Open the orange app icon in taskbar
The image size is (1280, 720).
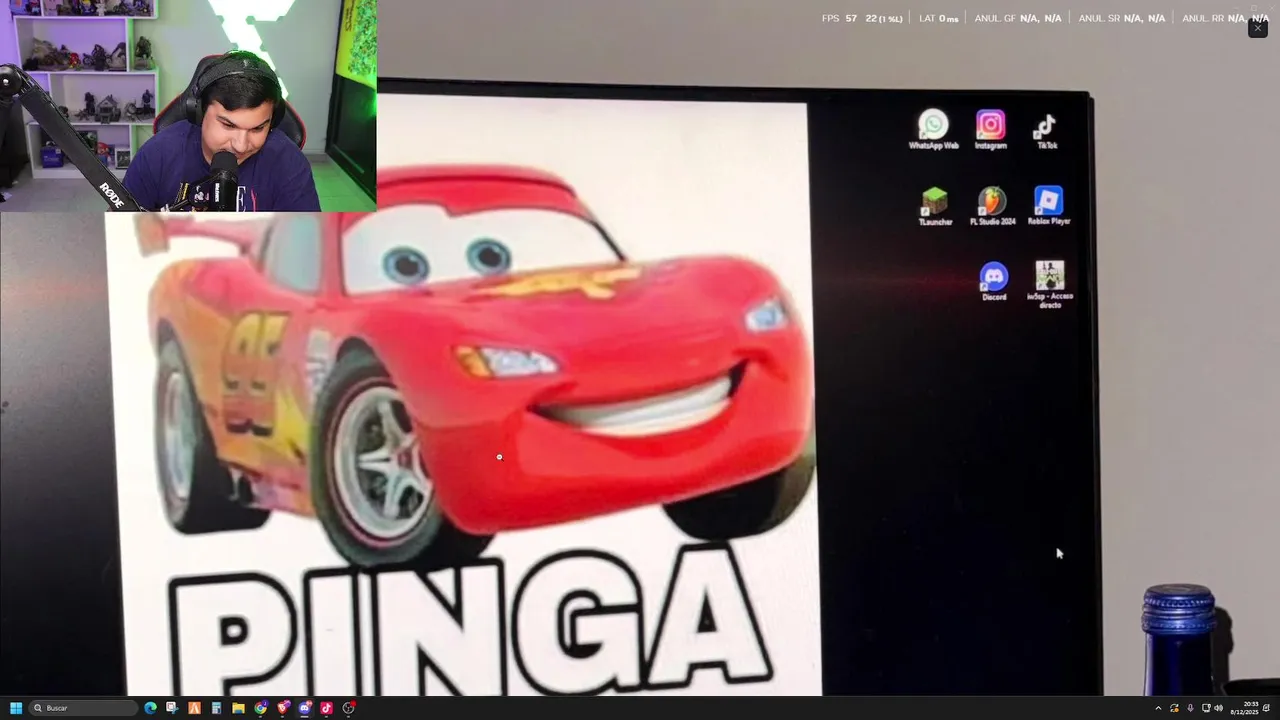pyautogui.click(x=194, y=708)
